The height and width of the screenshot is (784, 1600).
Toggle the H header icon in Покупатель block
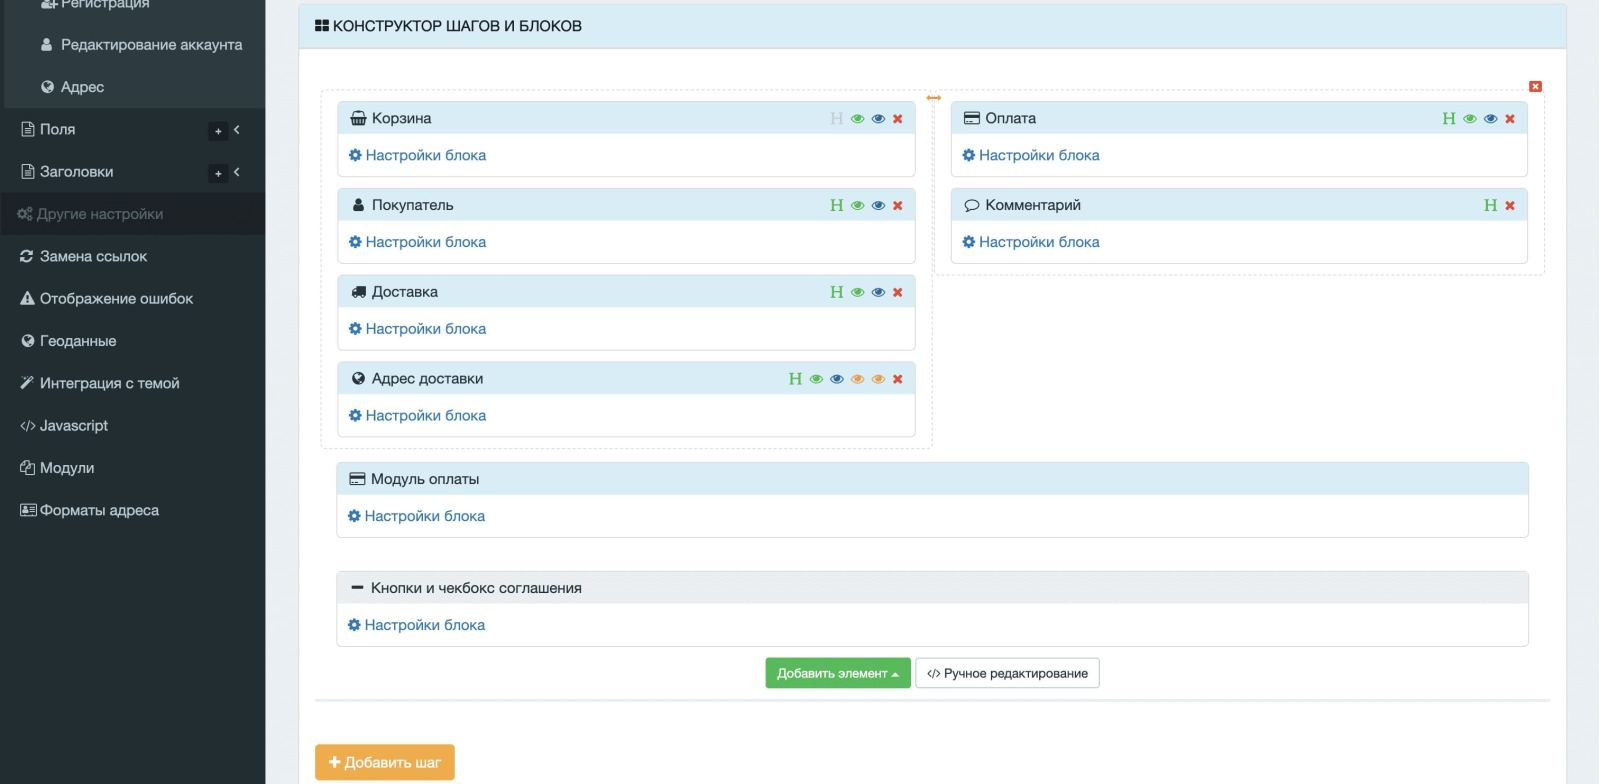tap(837, 206)
